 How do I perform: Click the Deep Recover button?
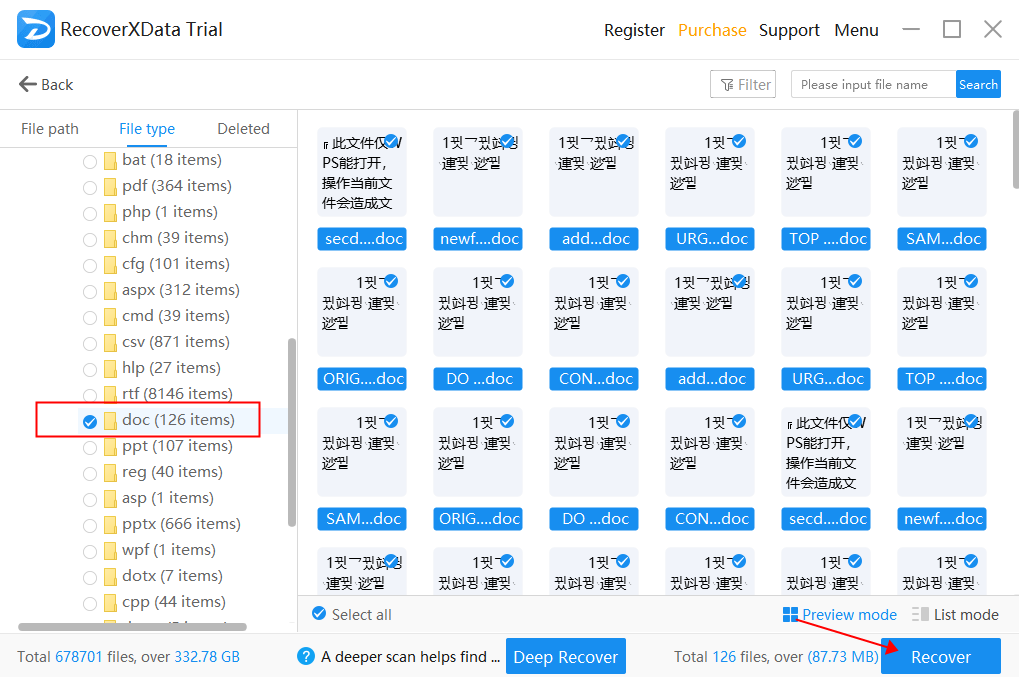(x=565, y=657)
